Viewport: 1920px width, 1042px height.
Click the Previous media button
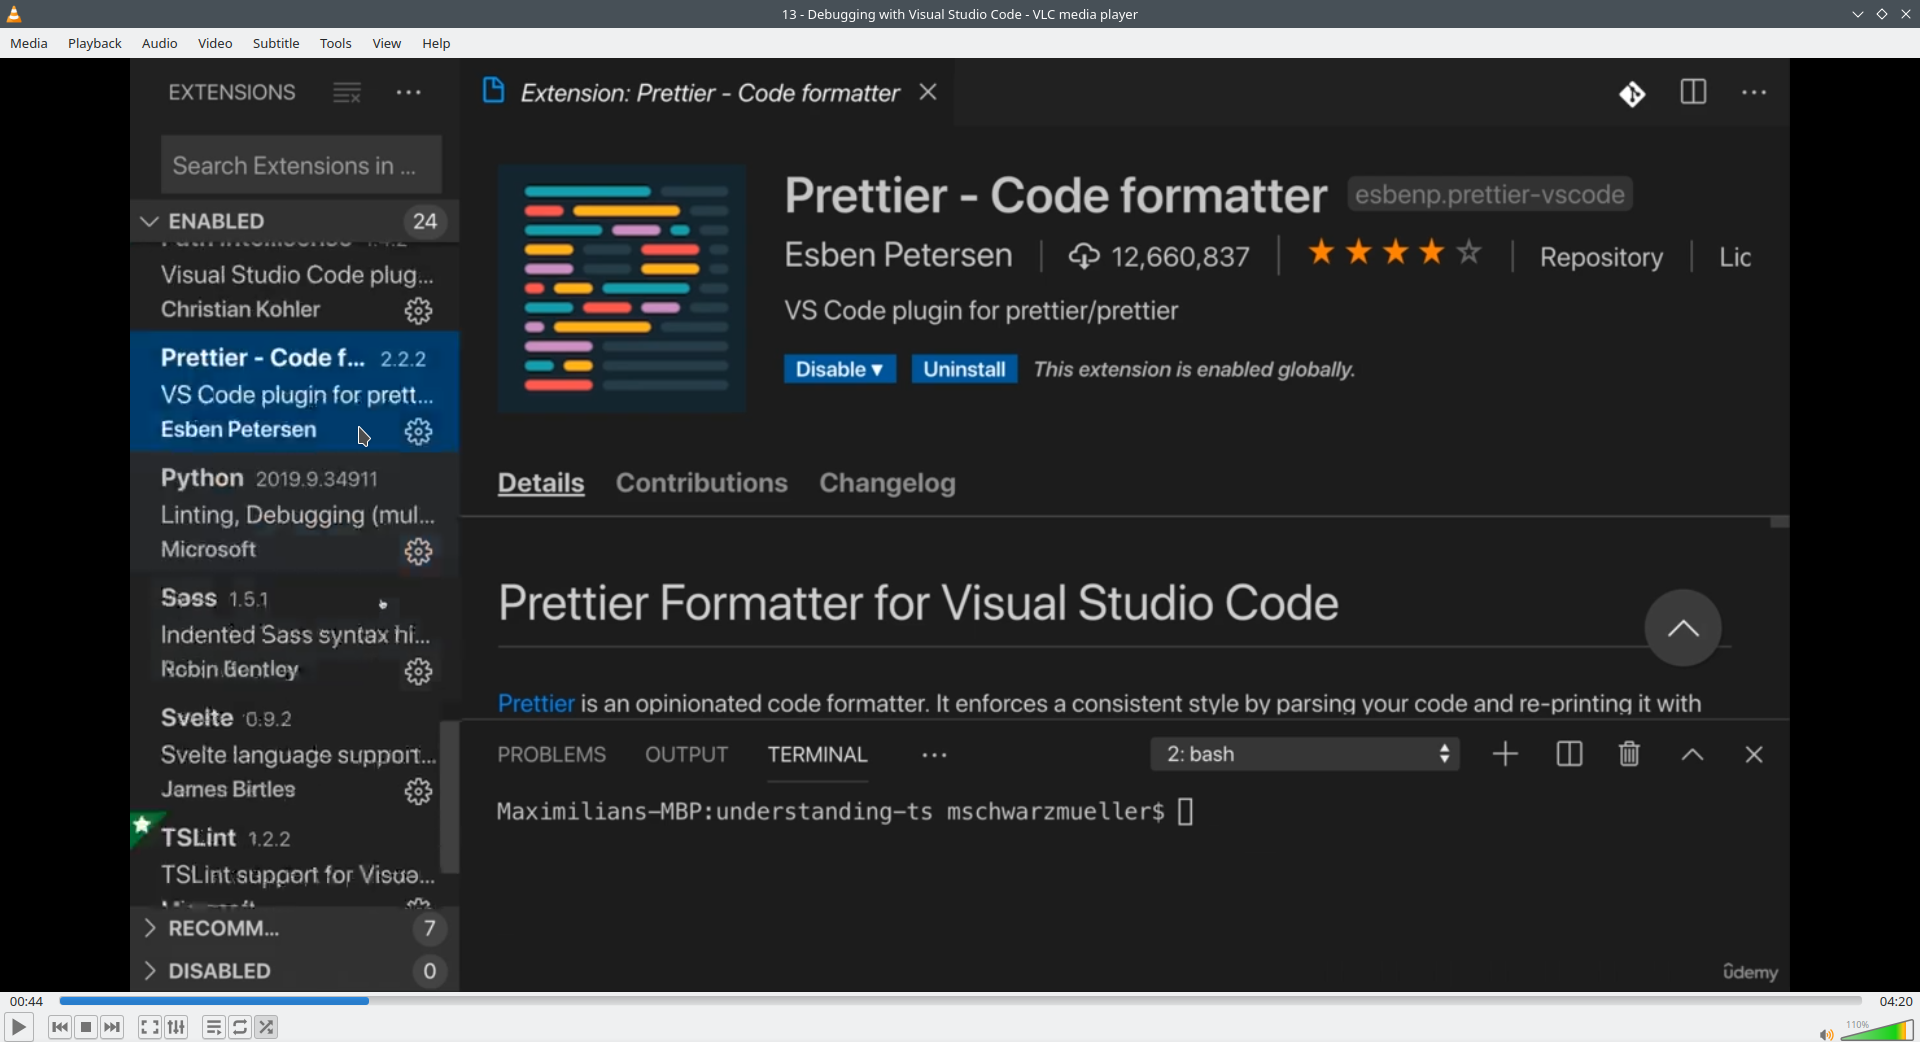[59, 1027]
